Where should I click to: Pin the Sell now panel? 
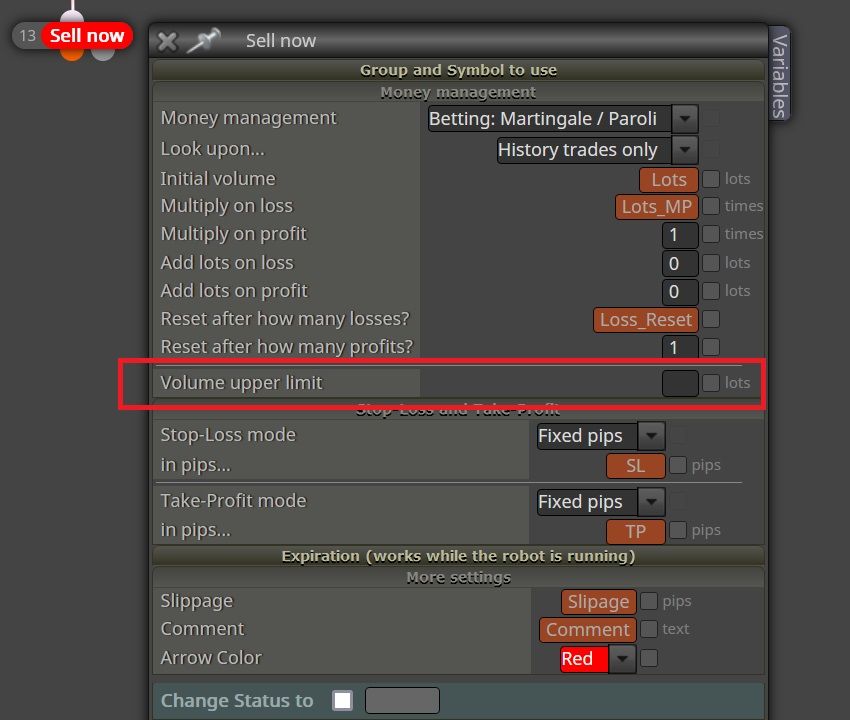click(x=203, y=40)
